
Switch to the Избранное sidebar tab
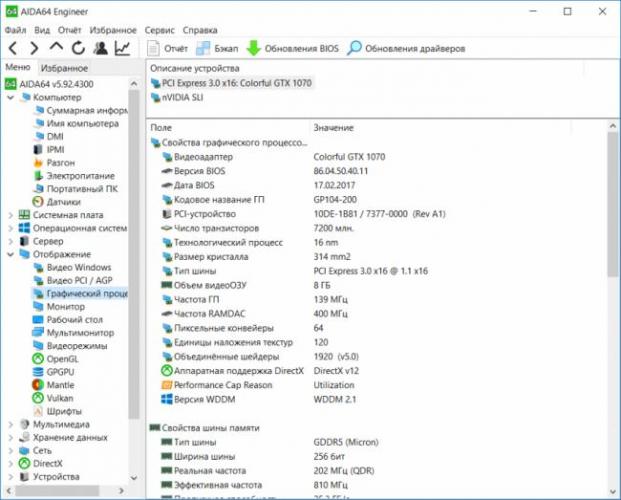click(x=64, y=68)
